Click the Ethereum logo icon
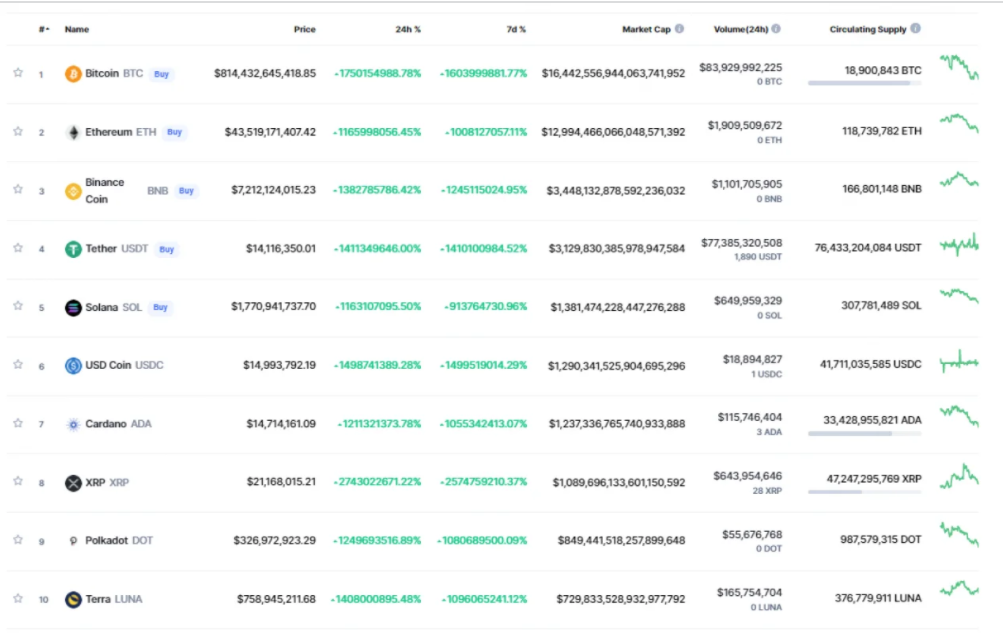The image size is (1003, 634). pos(73,132)
